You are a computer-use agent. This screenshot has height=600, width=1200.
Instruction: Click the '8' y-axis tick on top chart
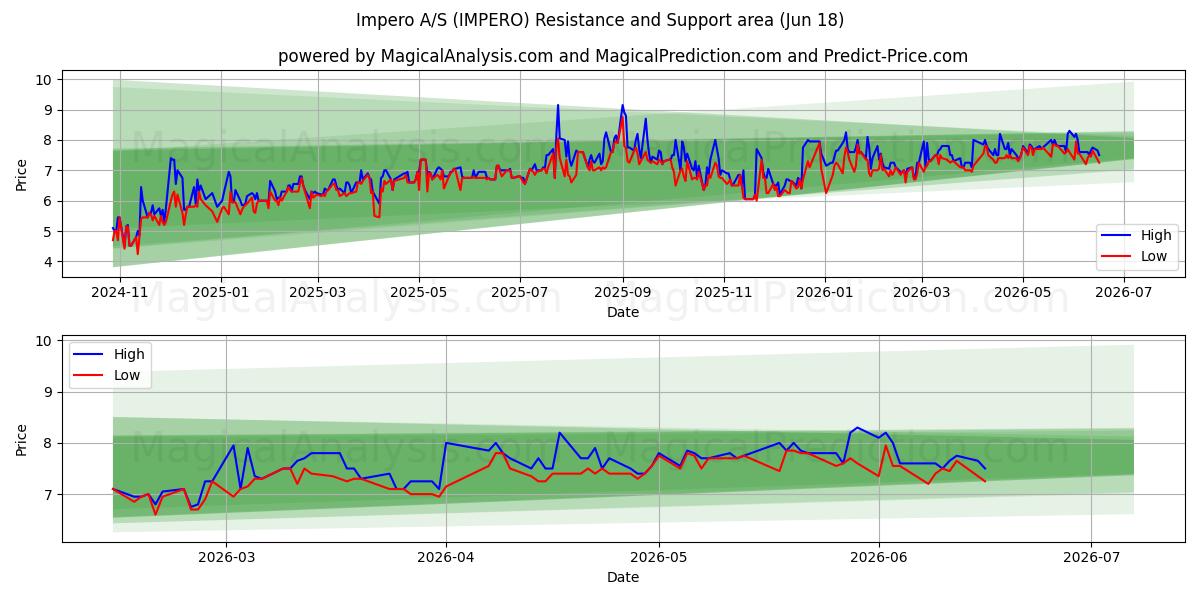[x=49, y=140]
